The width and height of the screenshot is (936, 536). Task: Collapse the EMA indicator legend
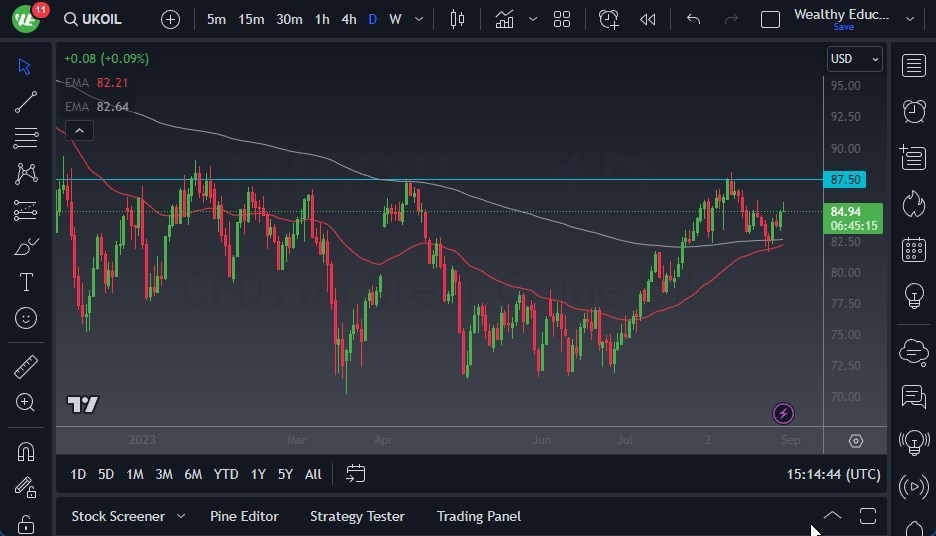tap(79, 130)
